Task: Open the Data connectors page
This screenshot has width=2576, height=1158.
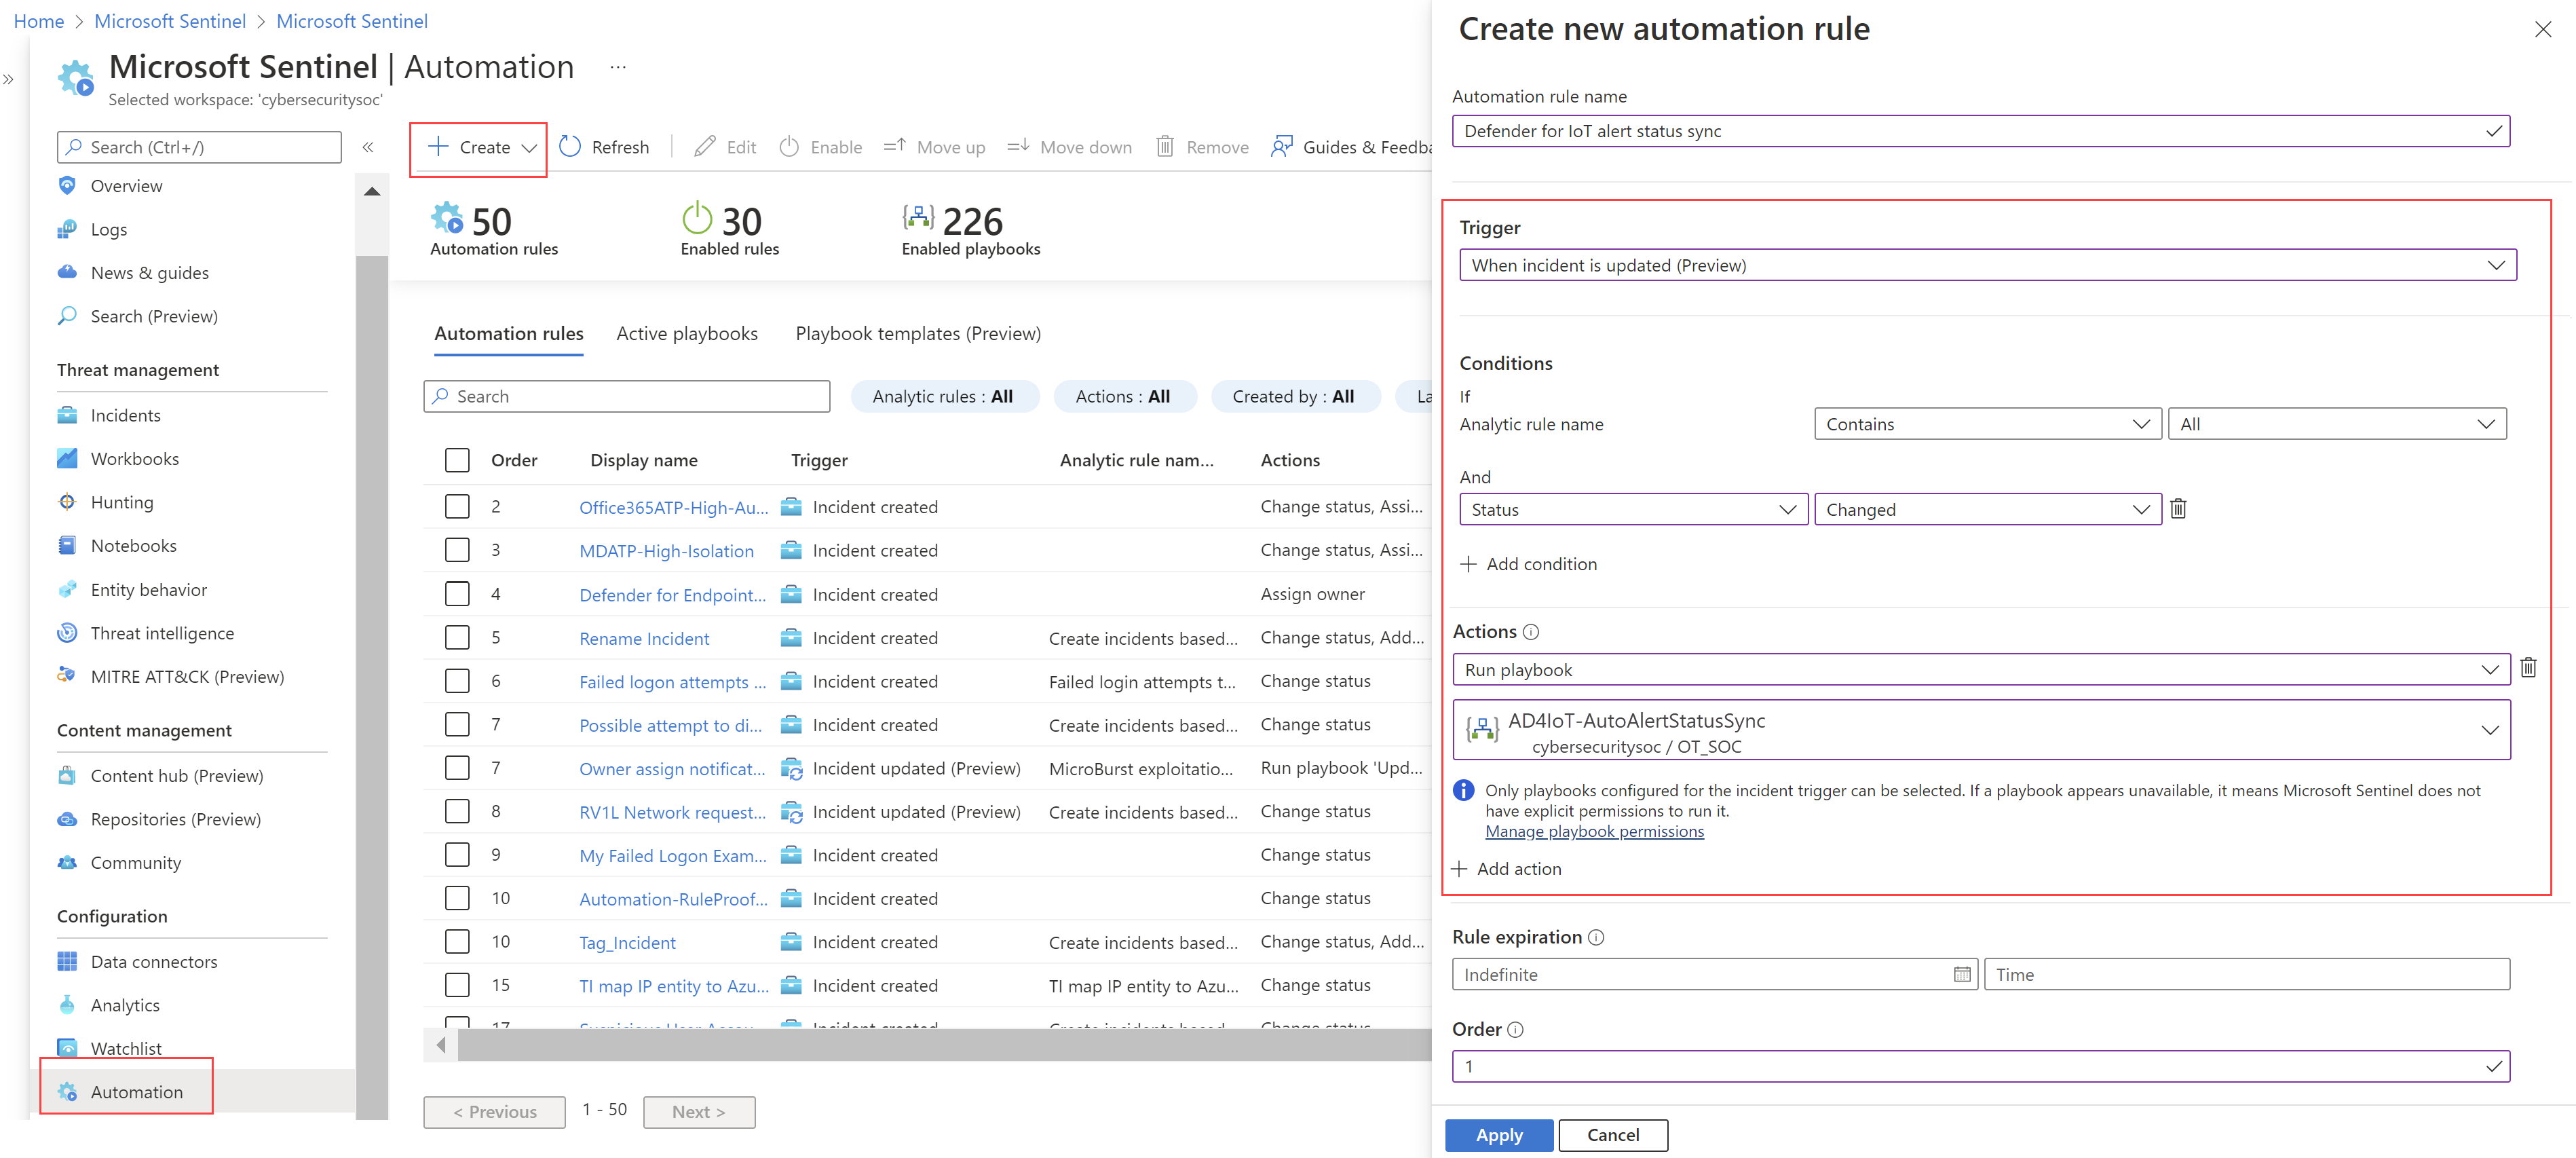Action: click(x=153, y=961)
